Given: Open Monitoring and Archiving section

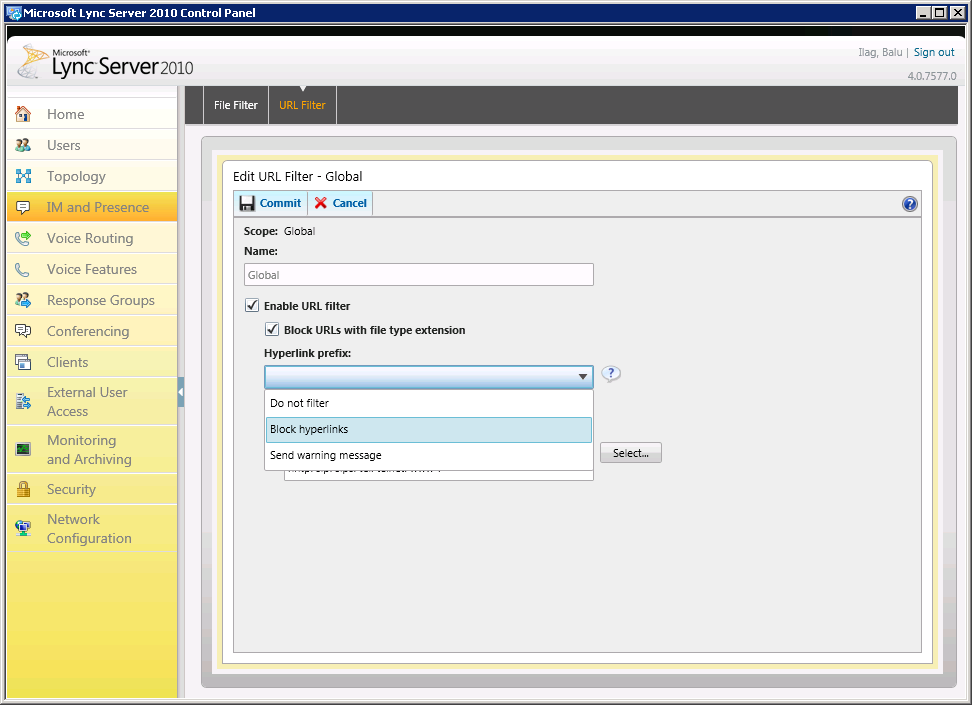Looking at the screenshot, I should point(92,450).
